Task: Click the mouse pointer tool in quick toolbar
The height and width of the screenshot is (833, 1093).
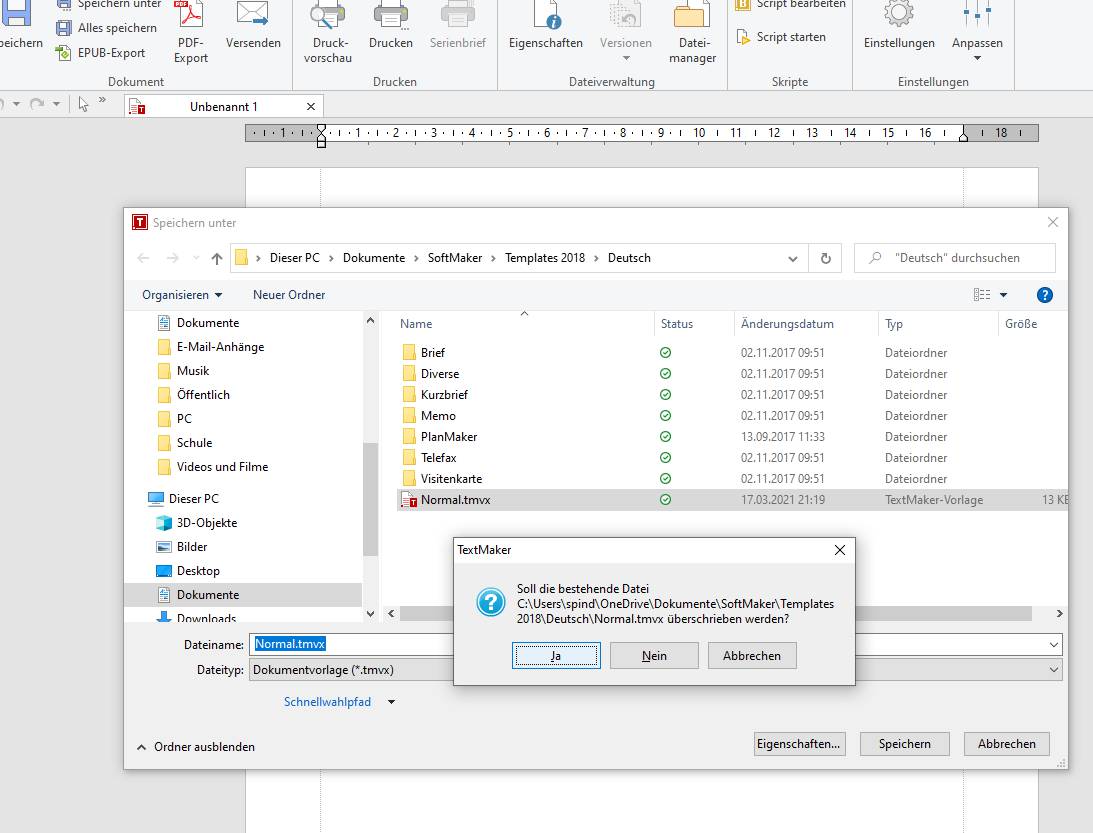Action: (x=84, y=105)
